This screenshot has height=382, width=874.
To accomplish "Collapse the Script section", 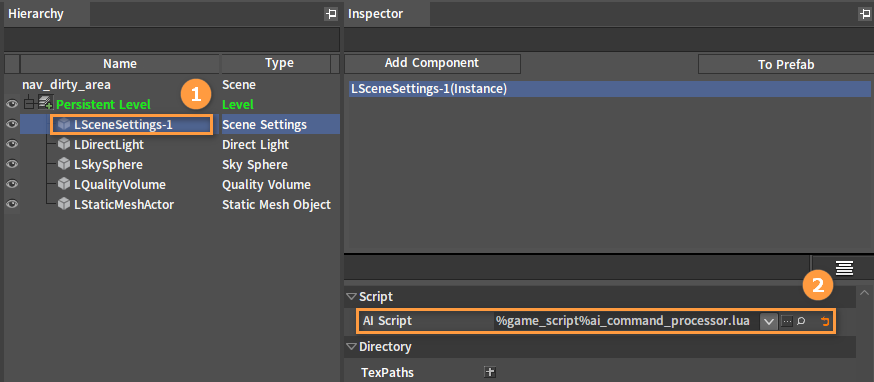I will [x=351, y=297].
